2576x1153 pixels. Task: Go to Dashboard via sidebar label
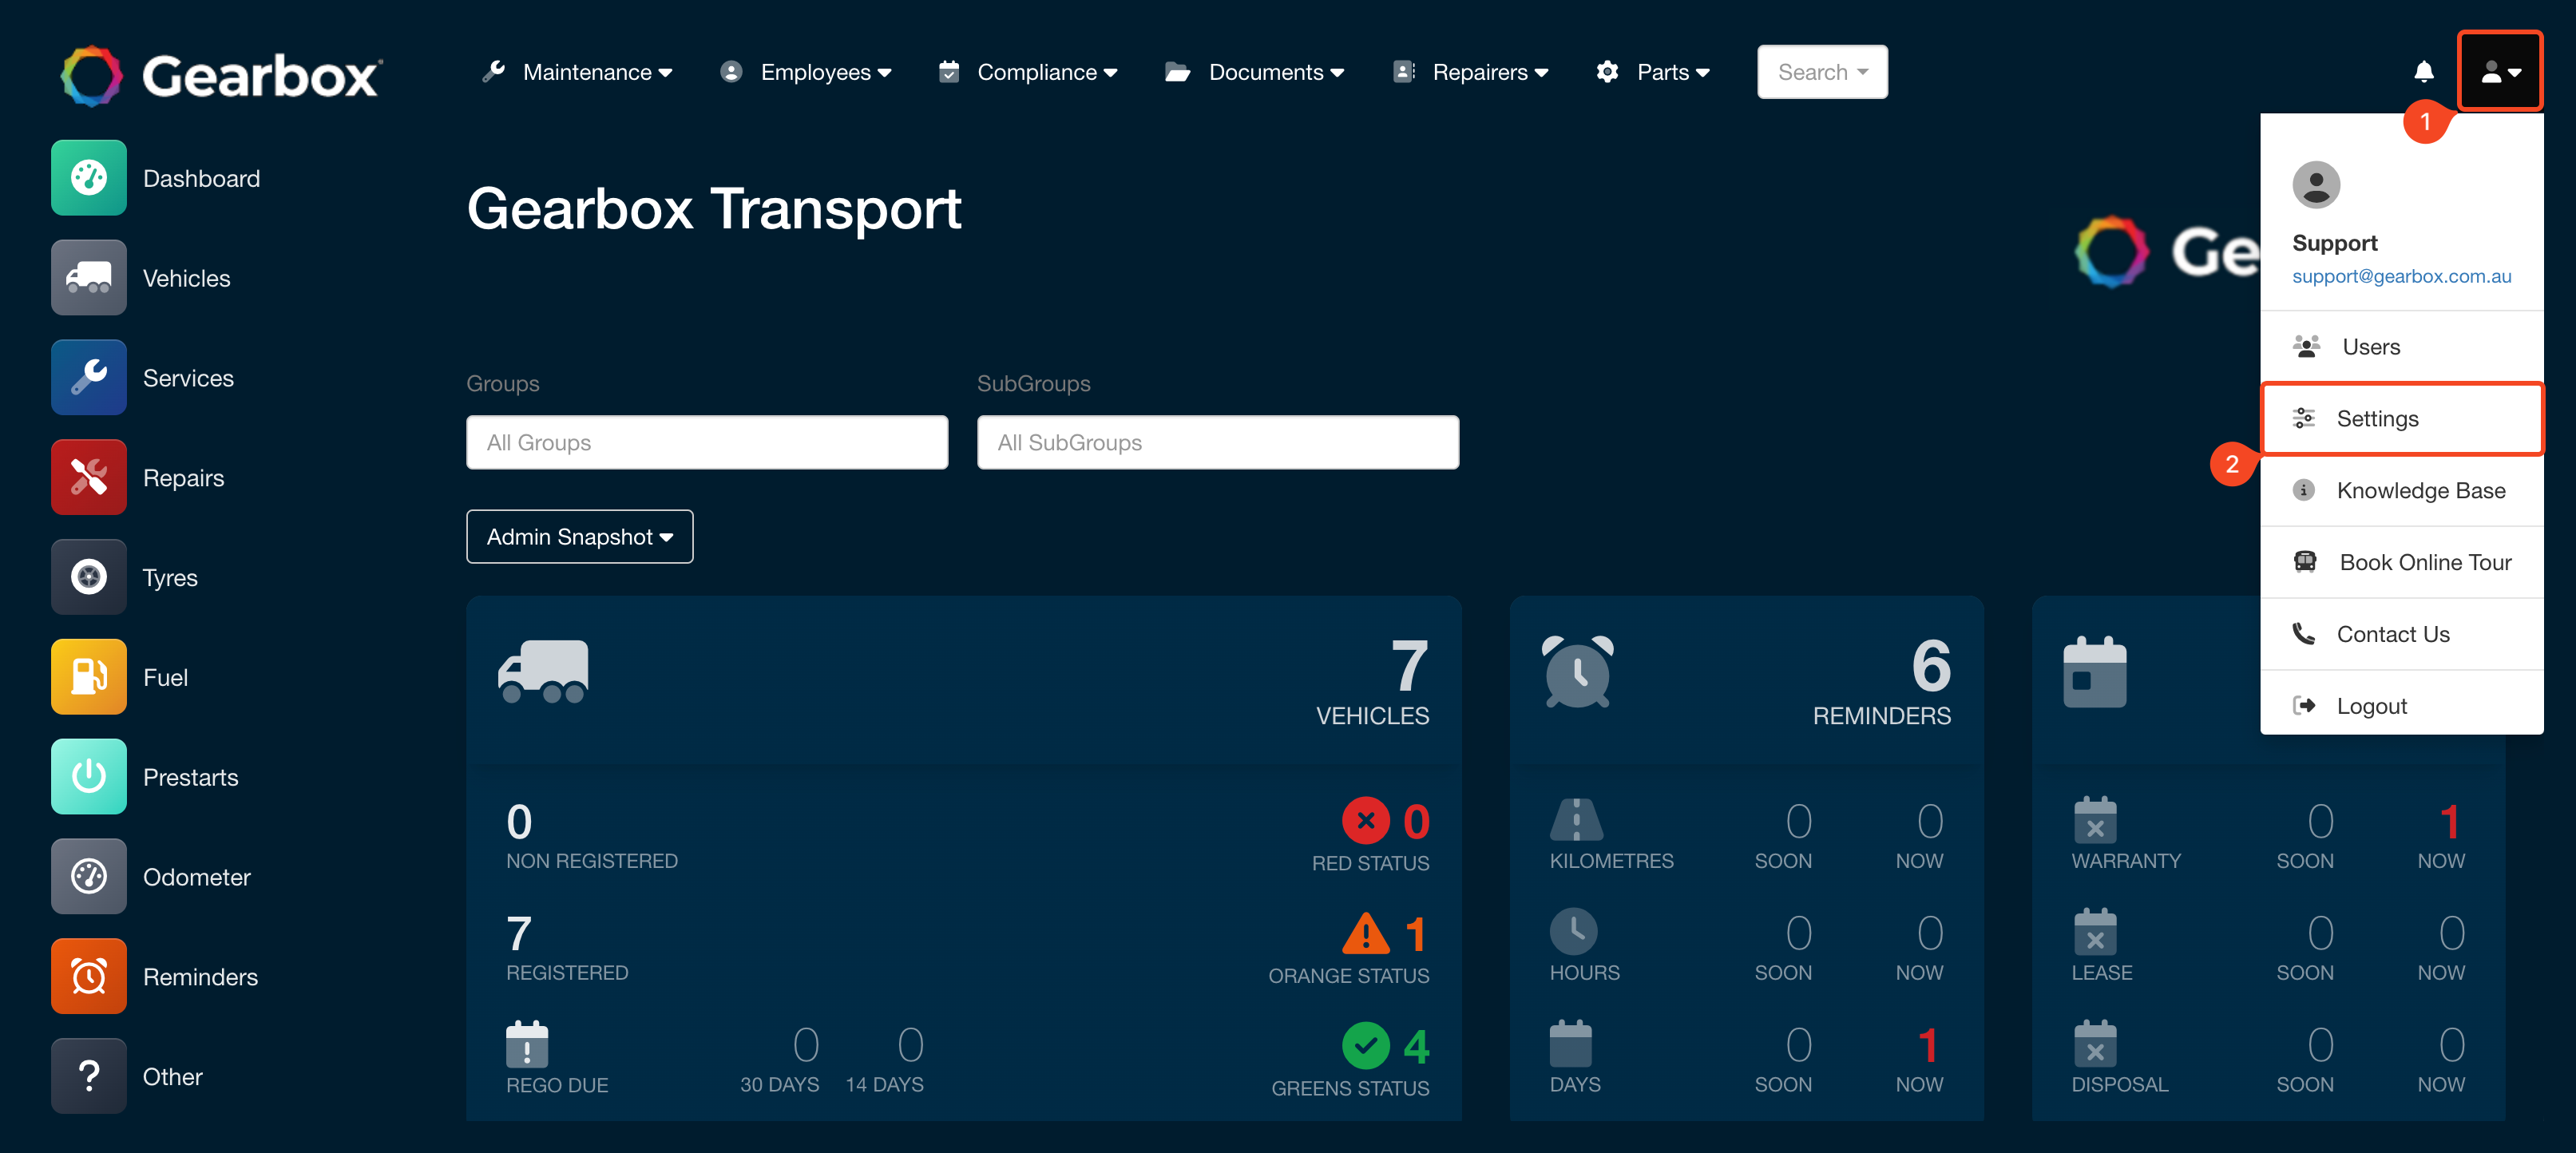pyautogui.click(x=201, y=178)
